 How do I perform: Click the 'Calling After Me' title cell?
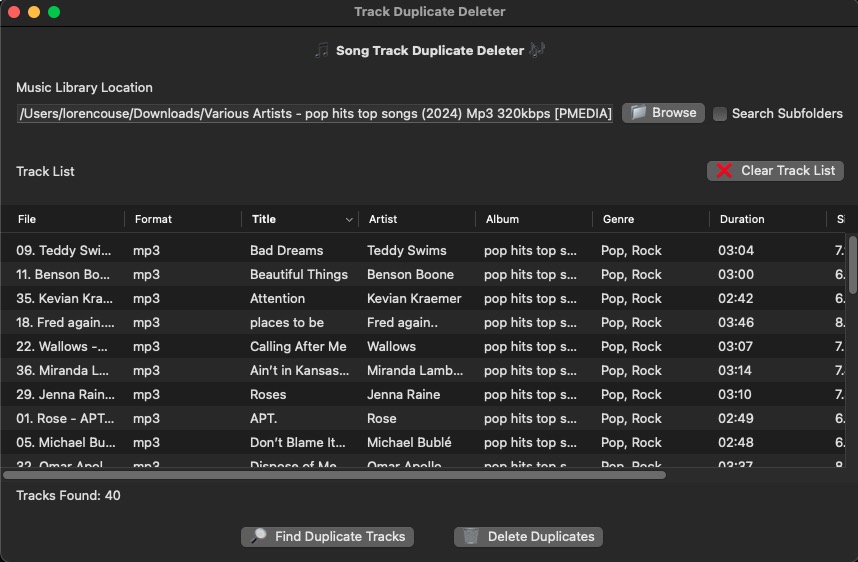click(298, 346)
